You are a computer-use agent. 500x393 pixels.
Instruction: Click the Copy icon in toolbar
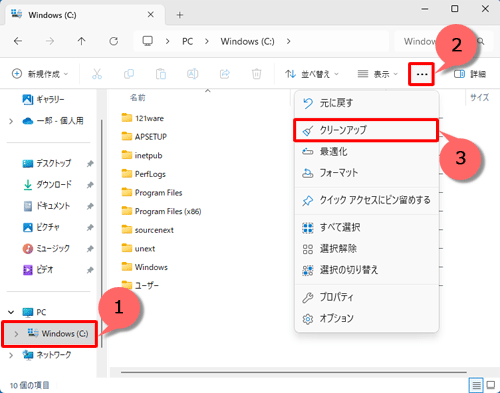pyautogui.click(x=129, y=74)
